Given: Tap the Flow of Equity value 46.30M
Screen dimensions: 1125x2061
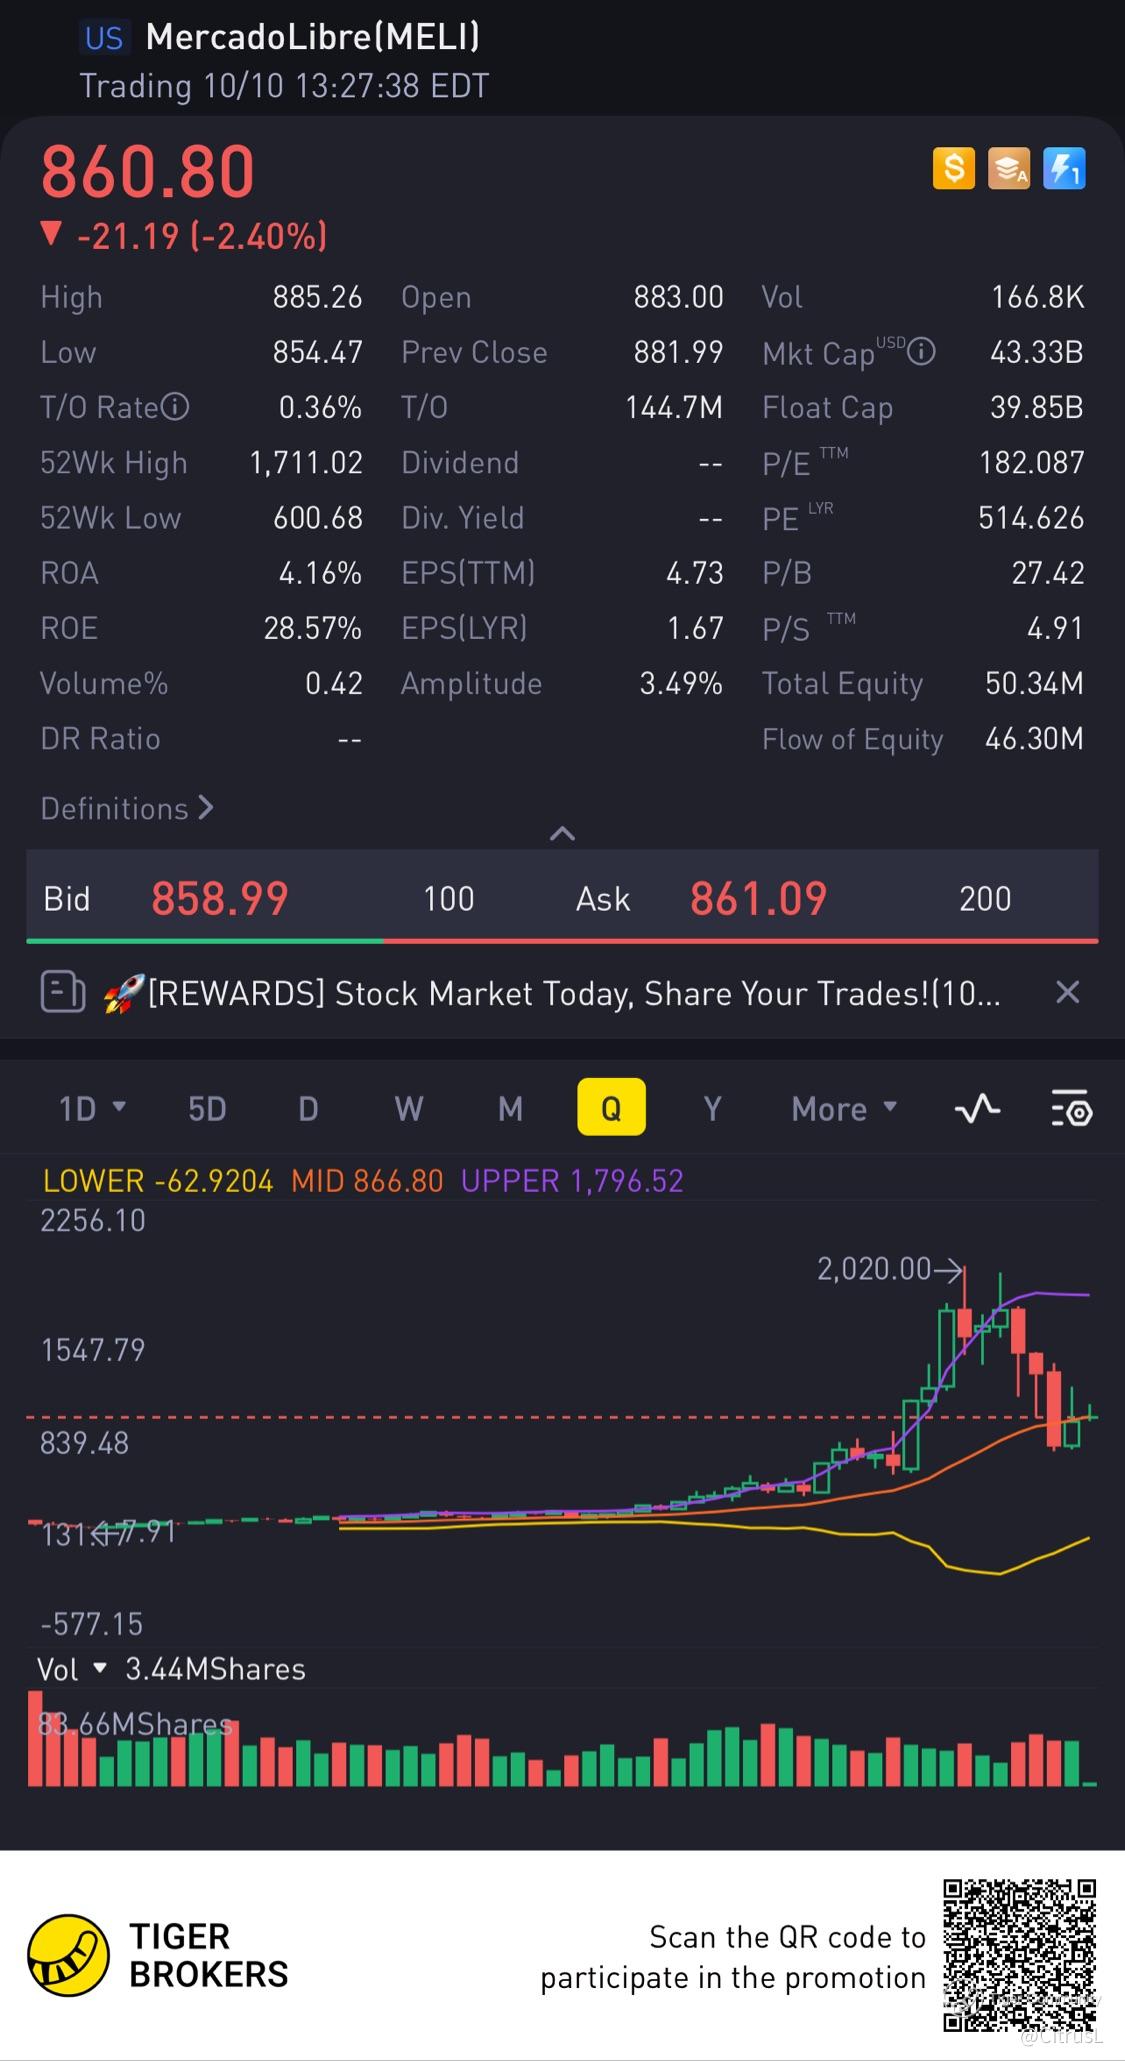Looking at the screenshot, I should tap(1035, 738).
